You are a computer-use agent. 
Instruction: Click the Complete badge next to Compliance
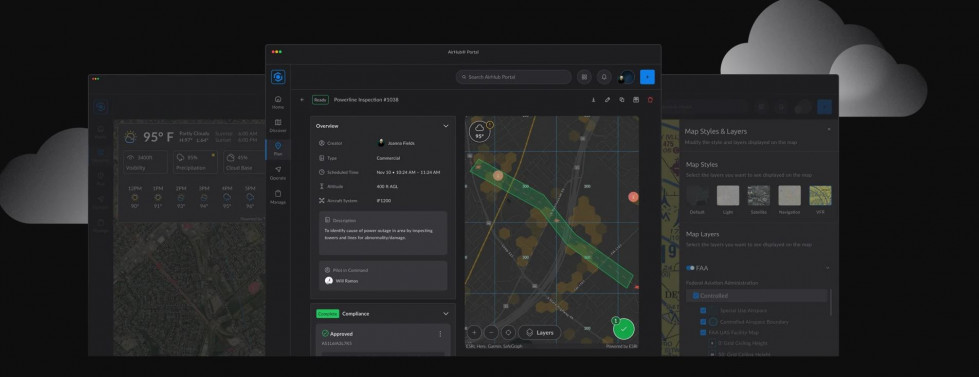(x=327, y=314)
